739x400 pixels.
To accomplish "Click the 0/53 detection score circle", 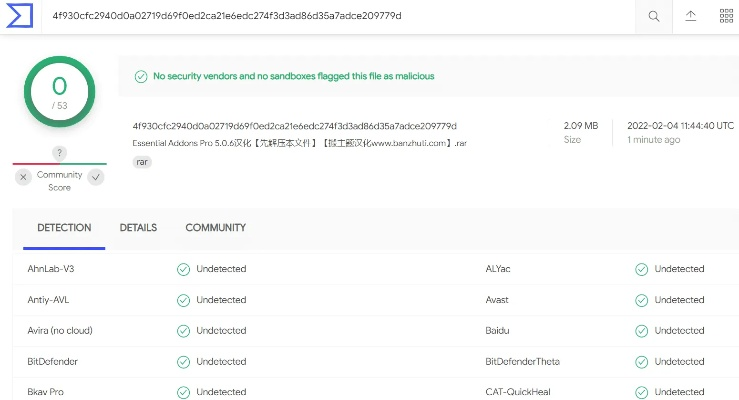I will pyautogui.click(x=59, y=91).
